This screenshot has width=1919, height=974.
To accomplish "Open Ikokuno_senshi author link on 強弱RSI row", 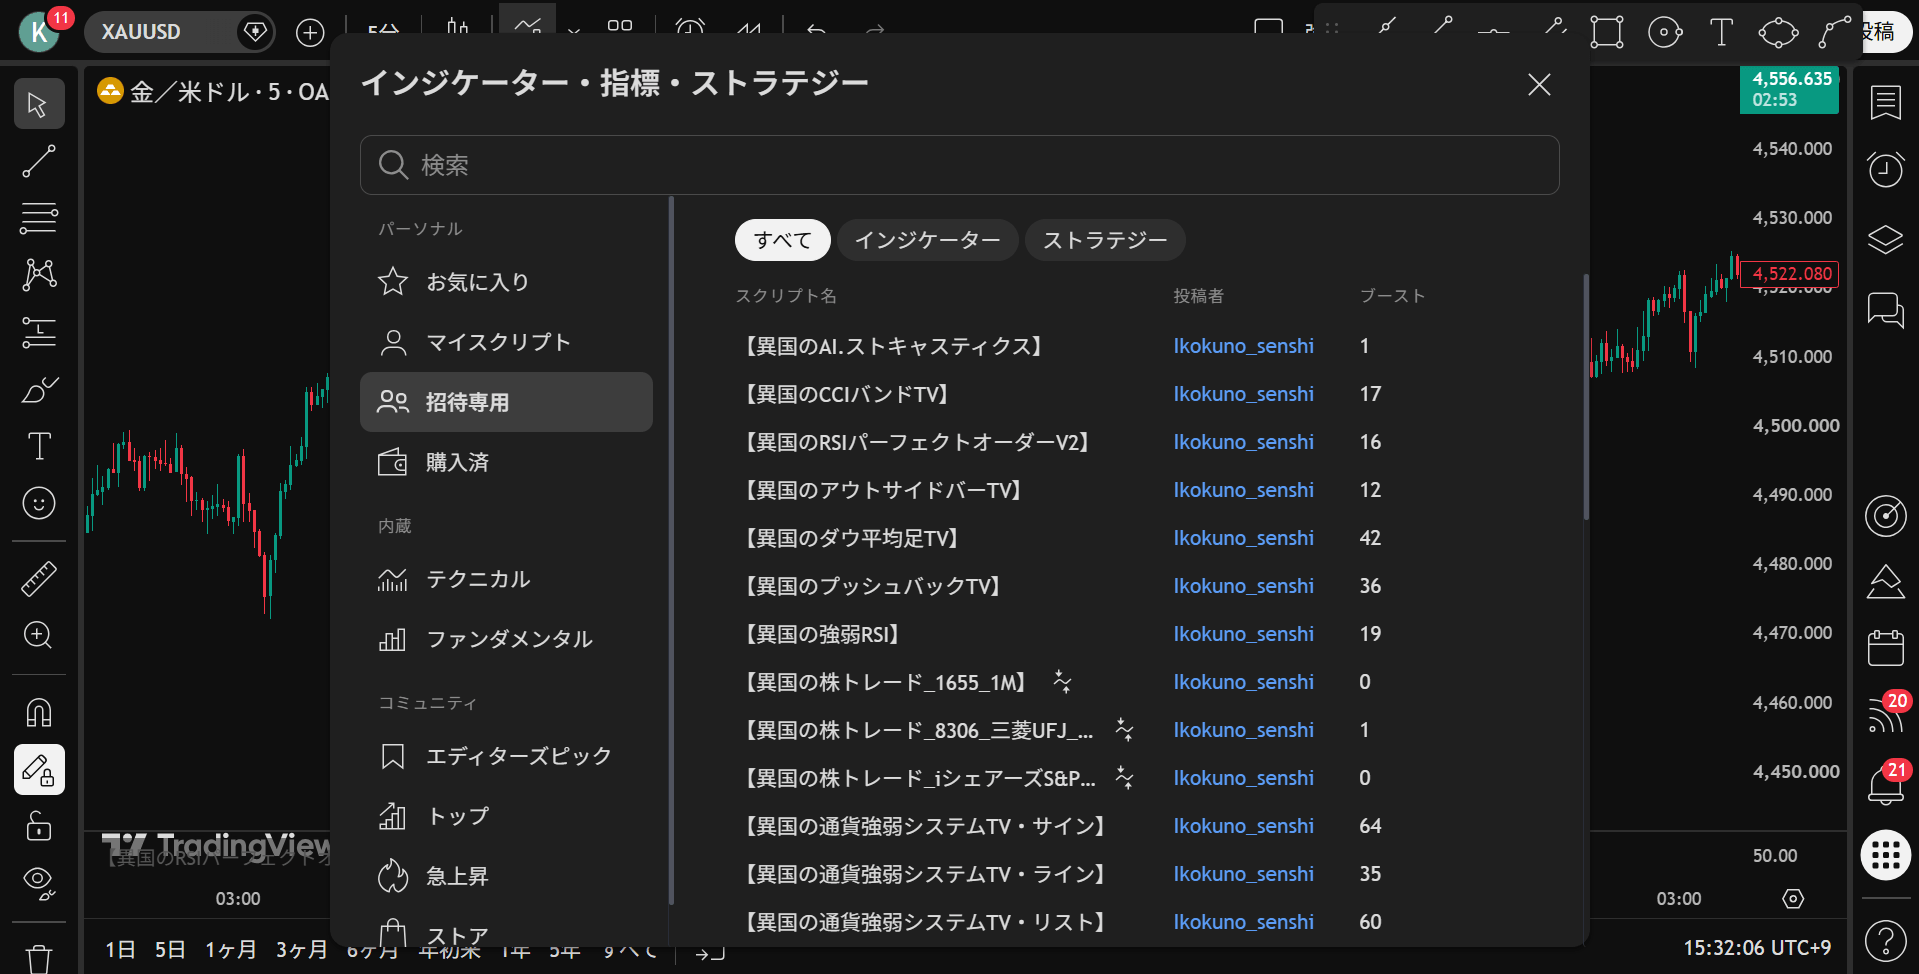I will click(1244, 634).
